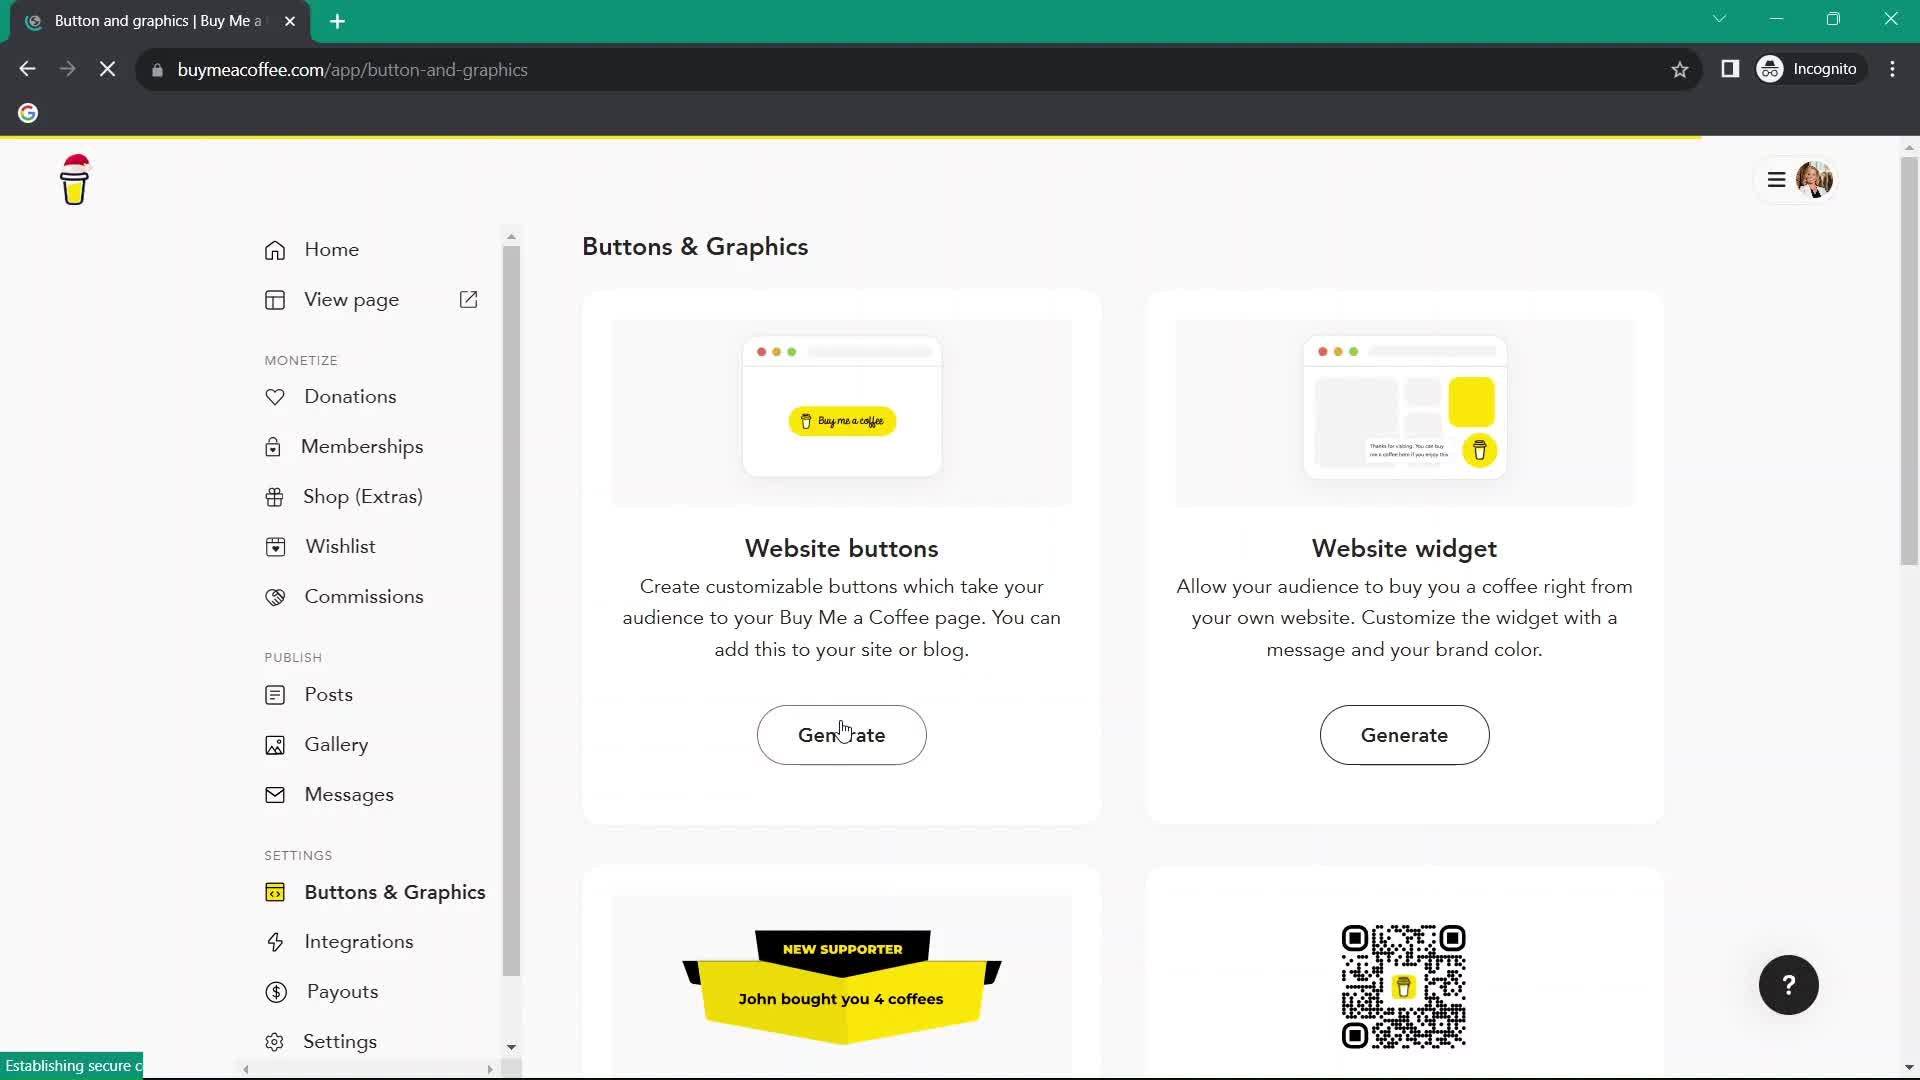
Task: Click the Memberships lock icon
Action: tap(274, 446)
